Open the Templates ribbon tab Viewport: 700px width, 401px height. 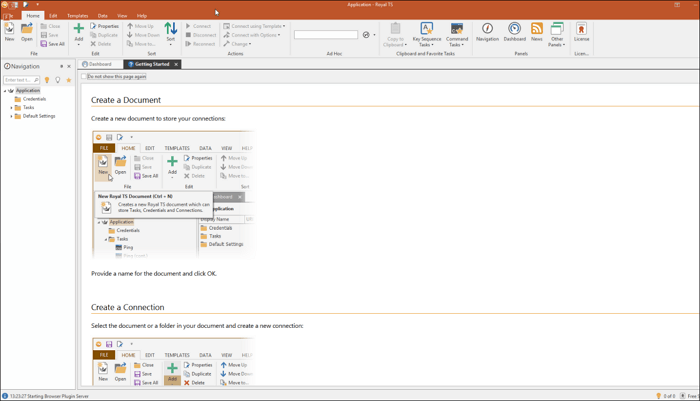click(x=77, y=16)
